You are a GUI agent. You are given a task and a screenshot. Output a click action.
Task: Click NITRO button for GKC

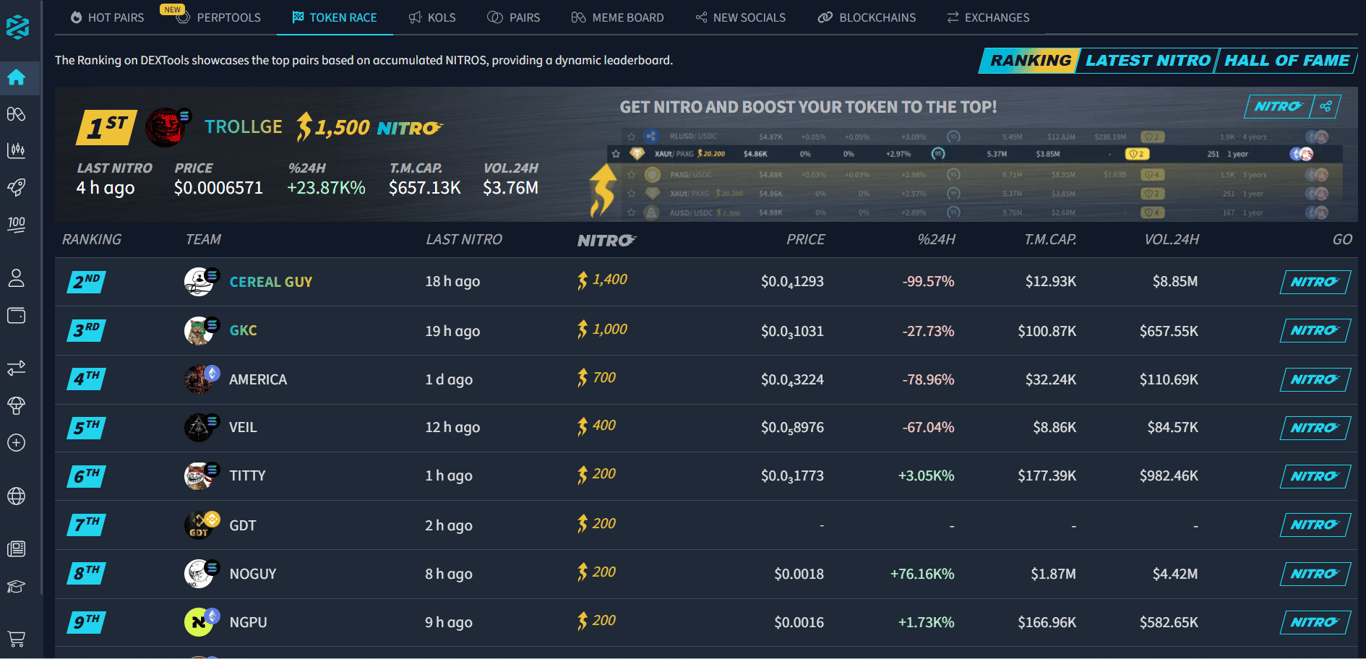[1315, 330]
